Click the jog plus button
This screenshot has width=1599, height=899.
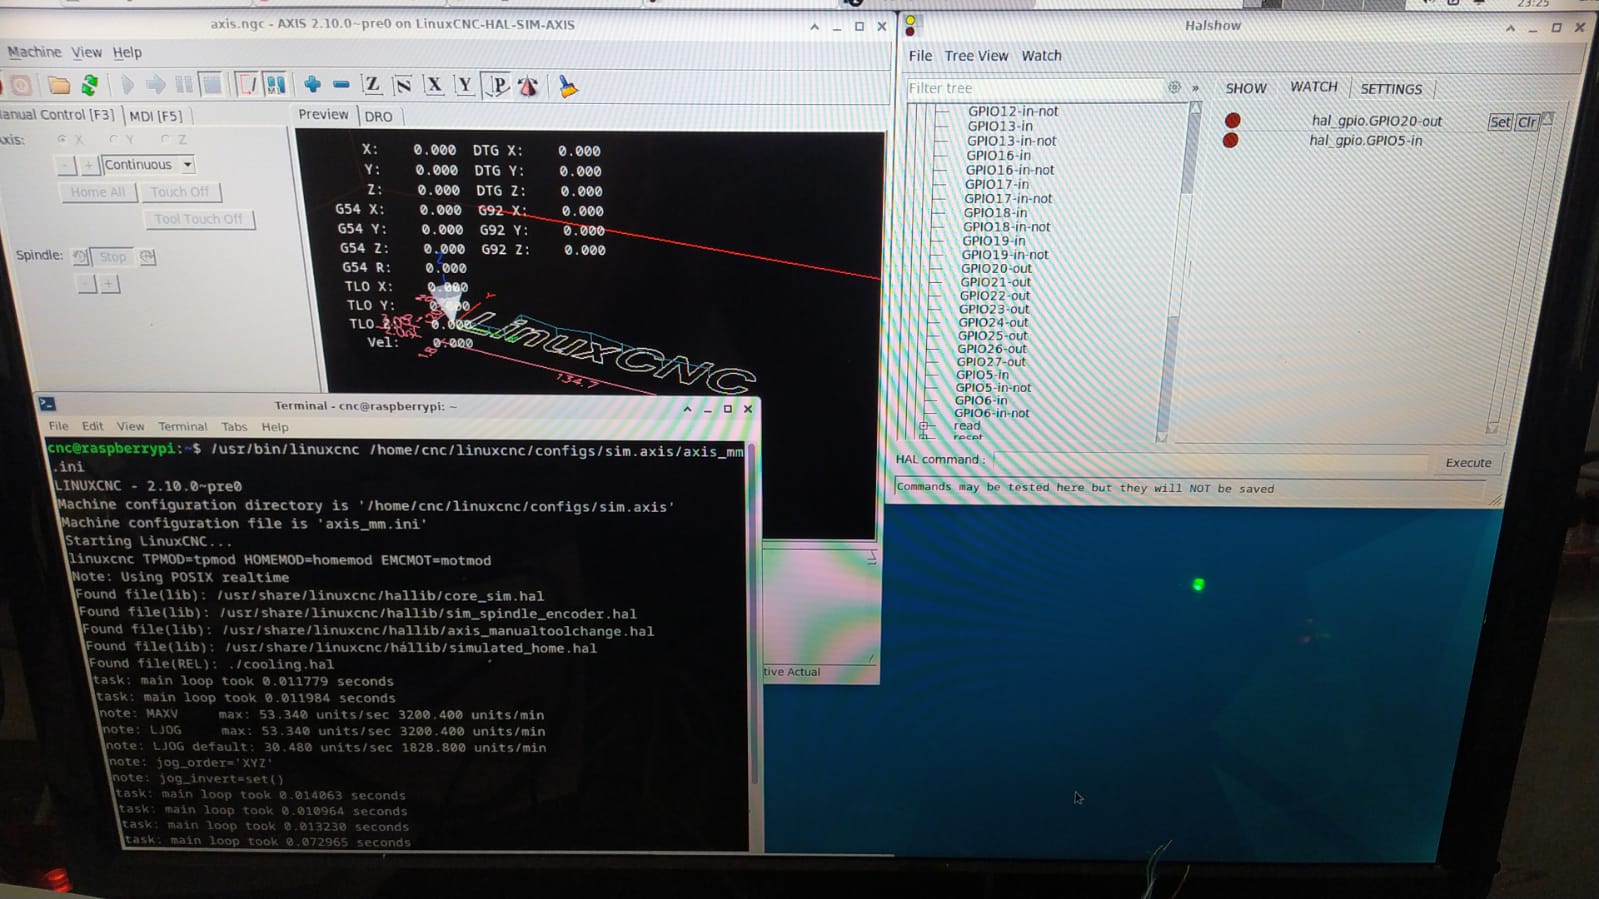click(x=89, y=165)
